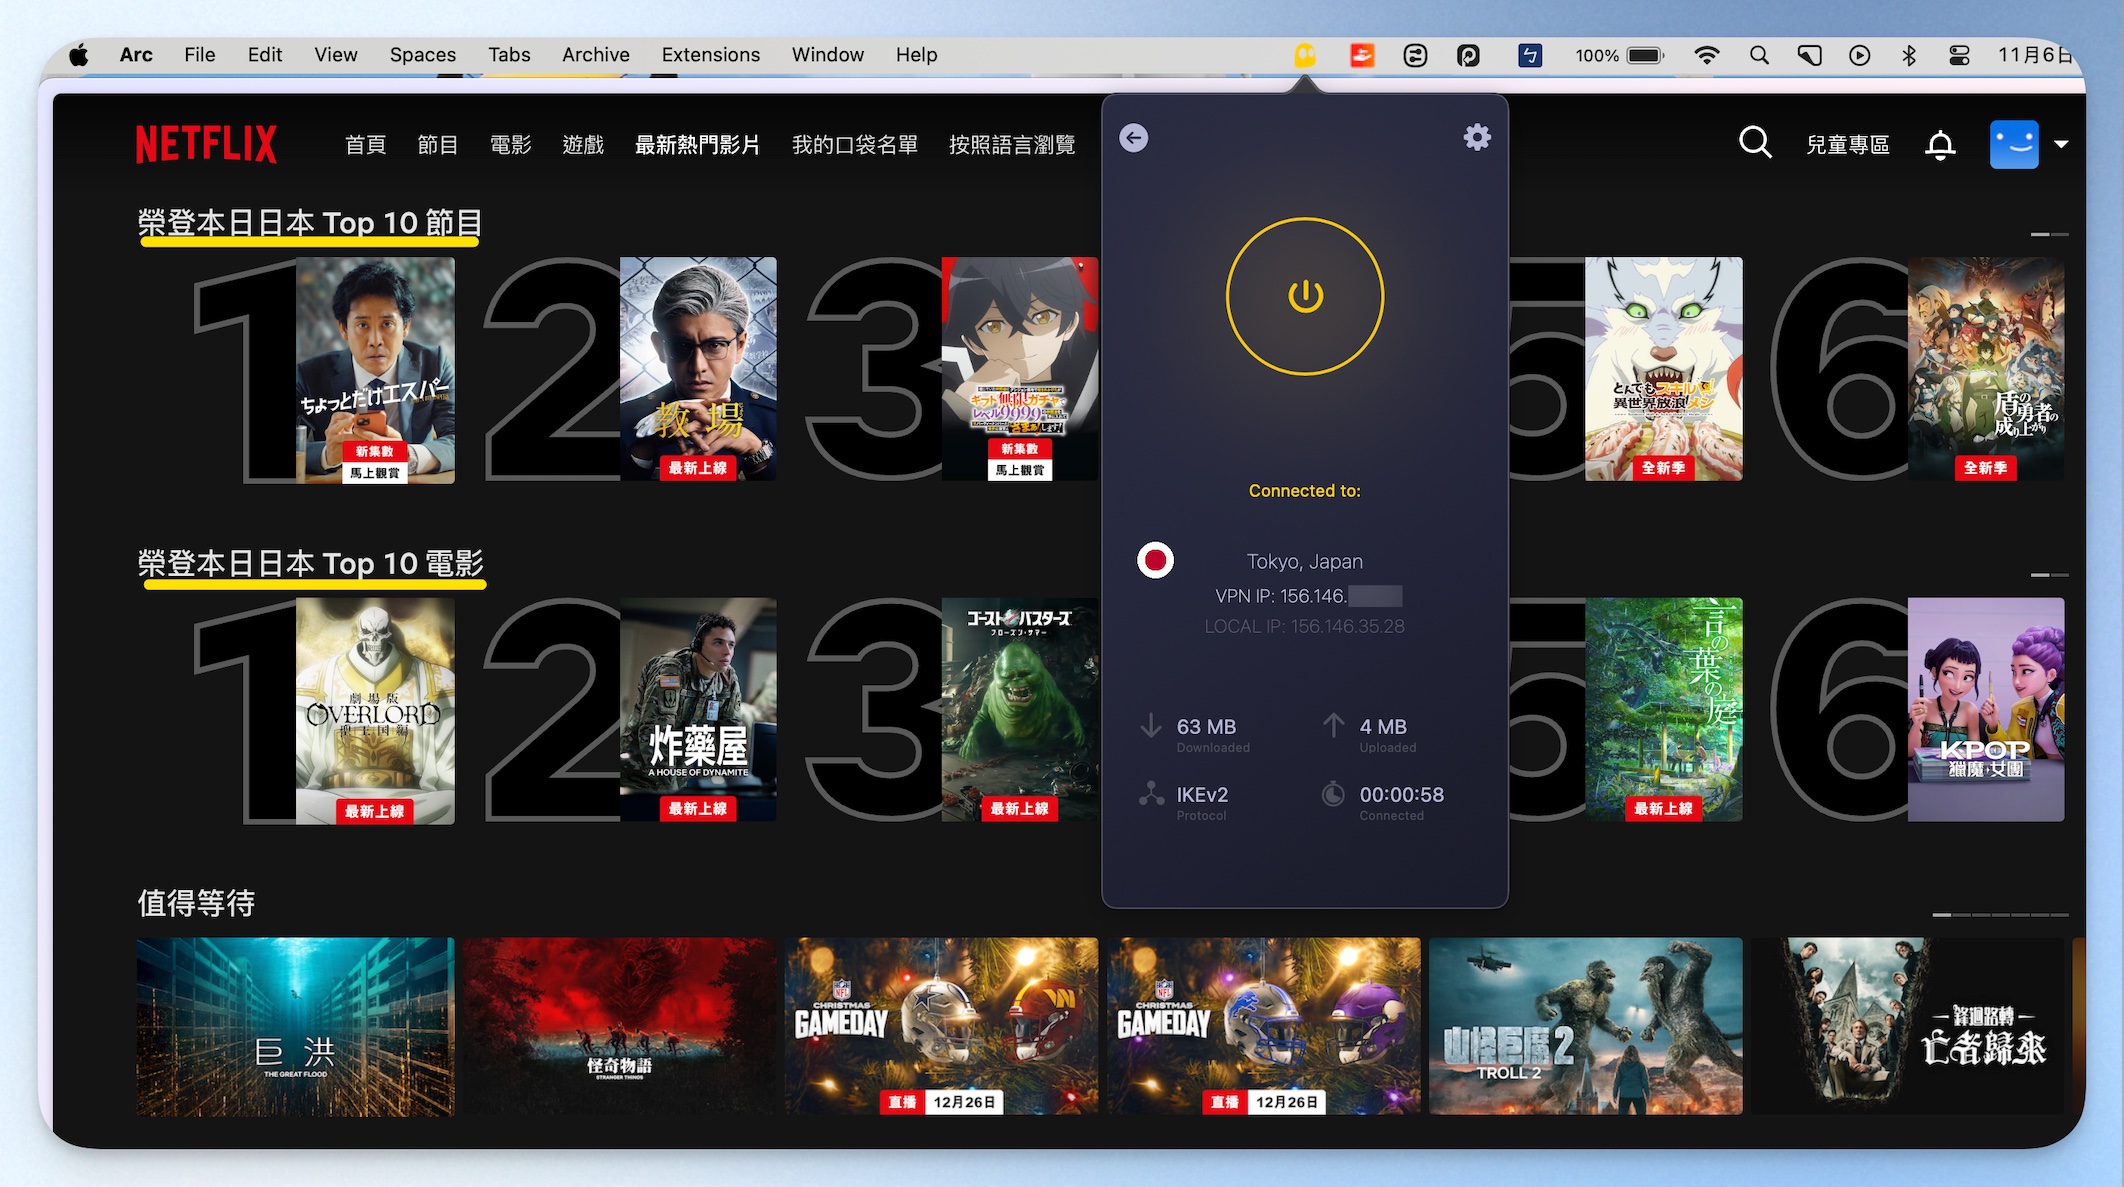Click the IKEv2 protocol value
Screen dimensions: 2124x1187
(x=1202, y=795)
